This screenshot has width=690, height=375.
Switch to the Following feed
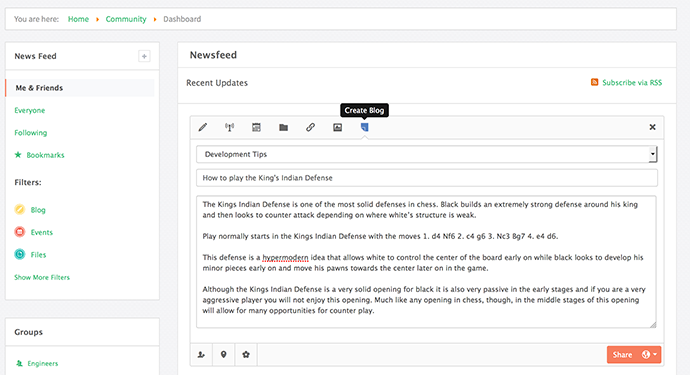[x=30, y=132]
